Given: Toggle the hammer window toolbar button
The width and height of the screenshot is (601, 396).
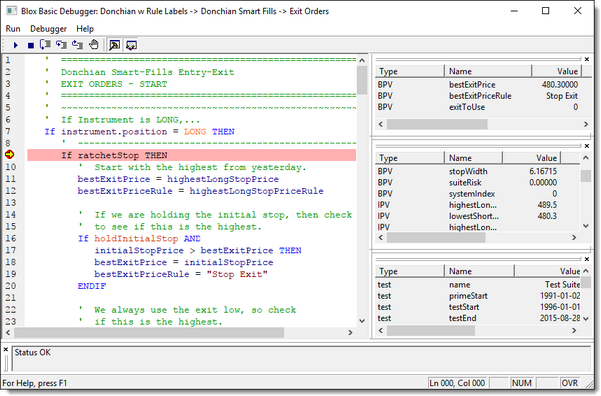Looking at the screenshot, I should tap(114, 45).
